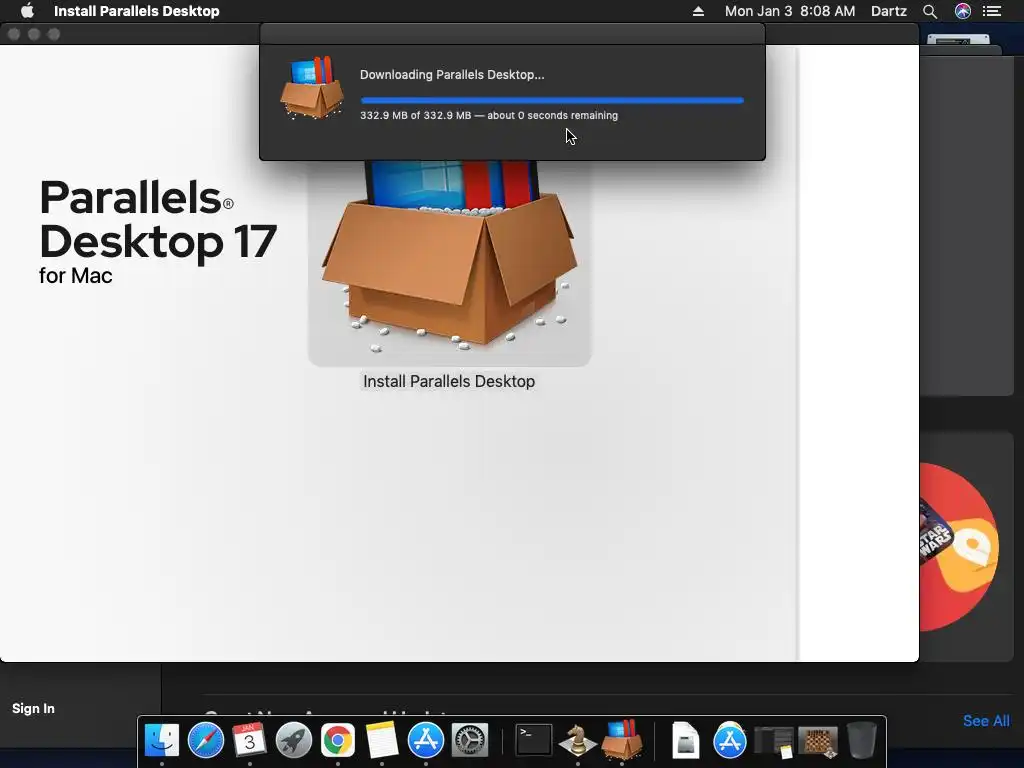Open Finder from the dock
1024x768 pixels.
(x=161, y=741)
